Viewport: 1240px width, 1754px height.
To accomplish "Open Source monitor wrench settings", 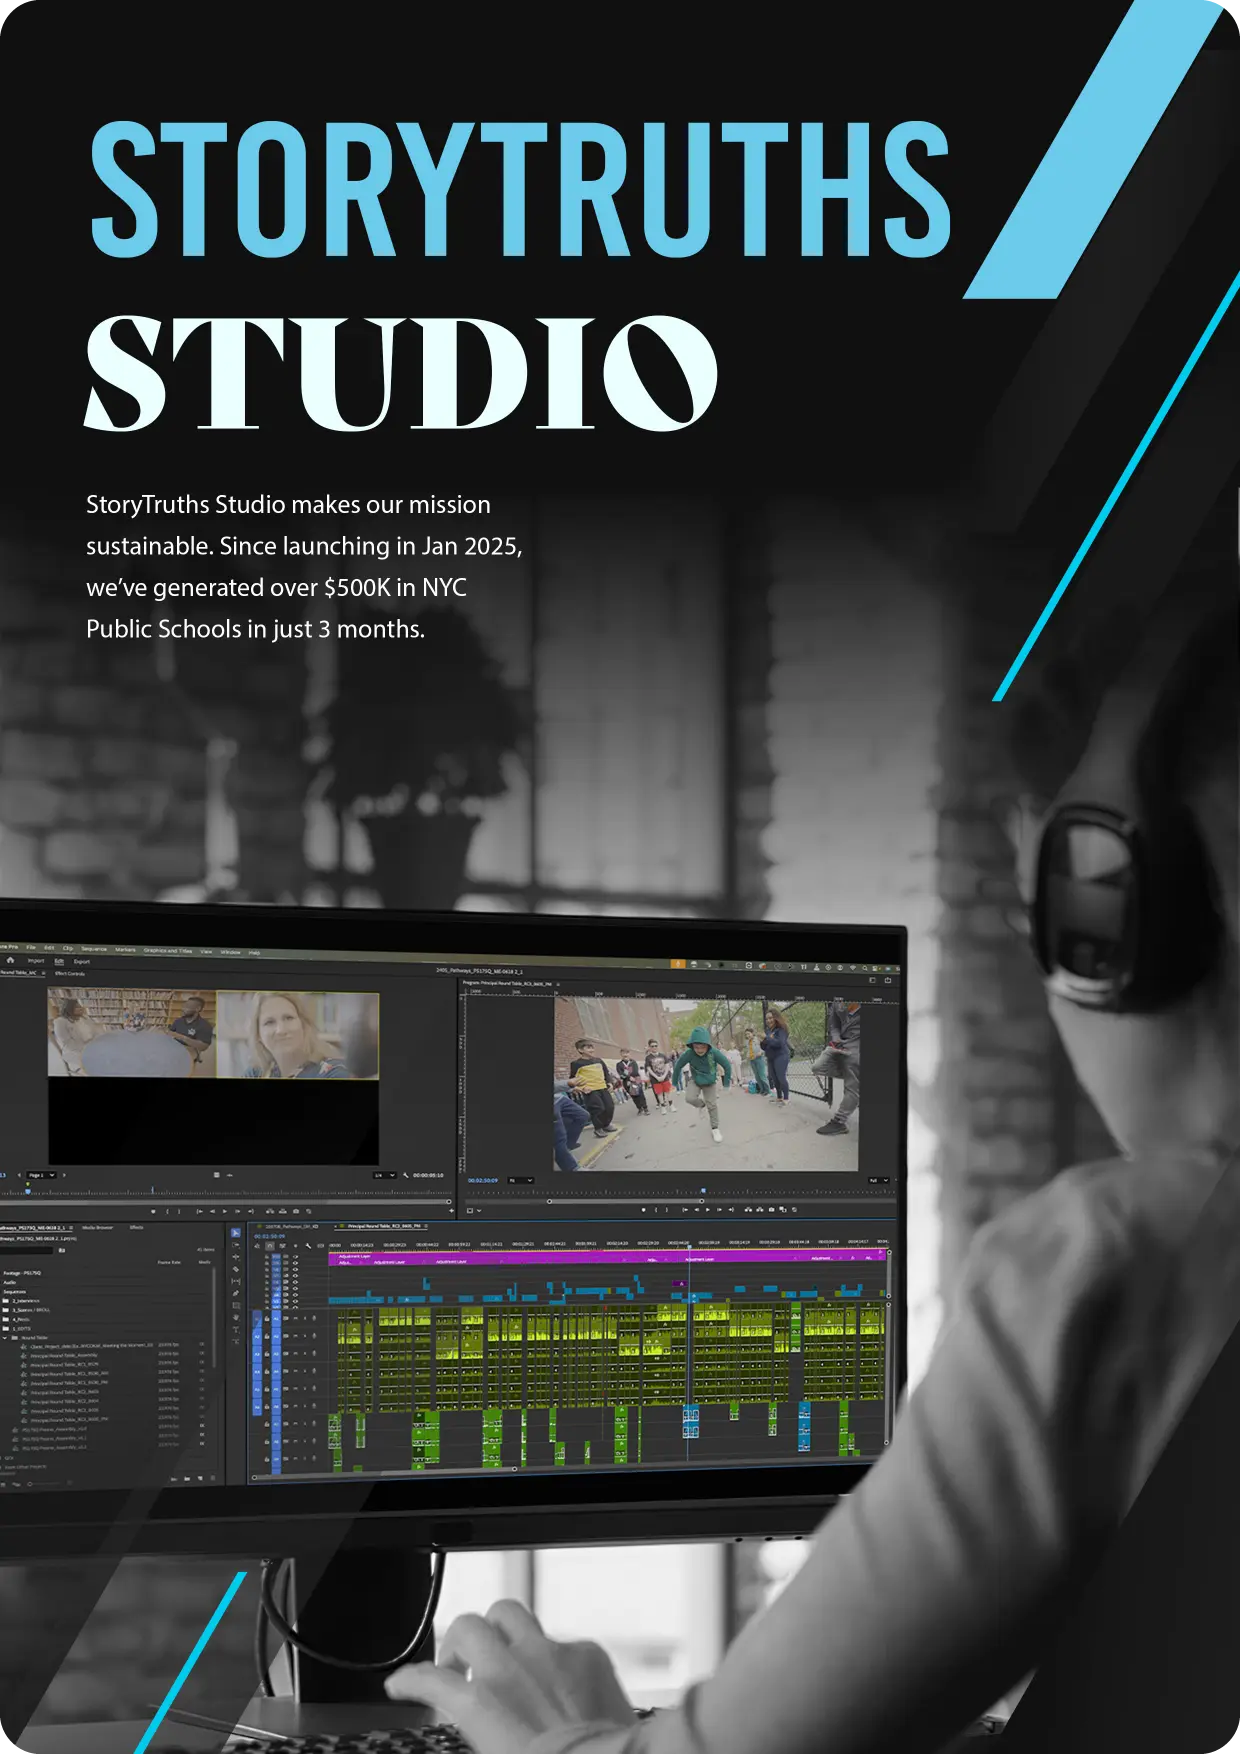I will (x=405, y=1175).
